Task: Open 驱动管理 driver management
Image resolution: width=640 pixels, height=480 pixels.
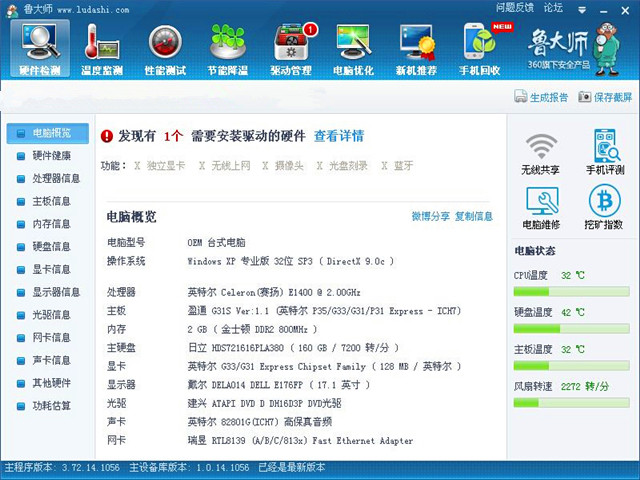Action: click(x=291, y=50)
